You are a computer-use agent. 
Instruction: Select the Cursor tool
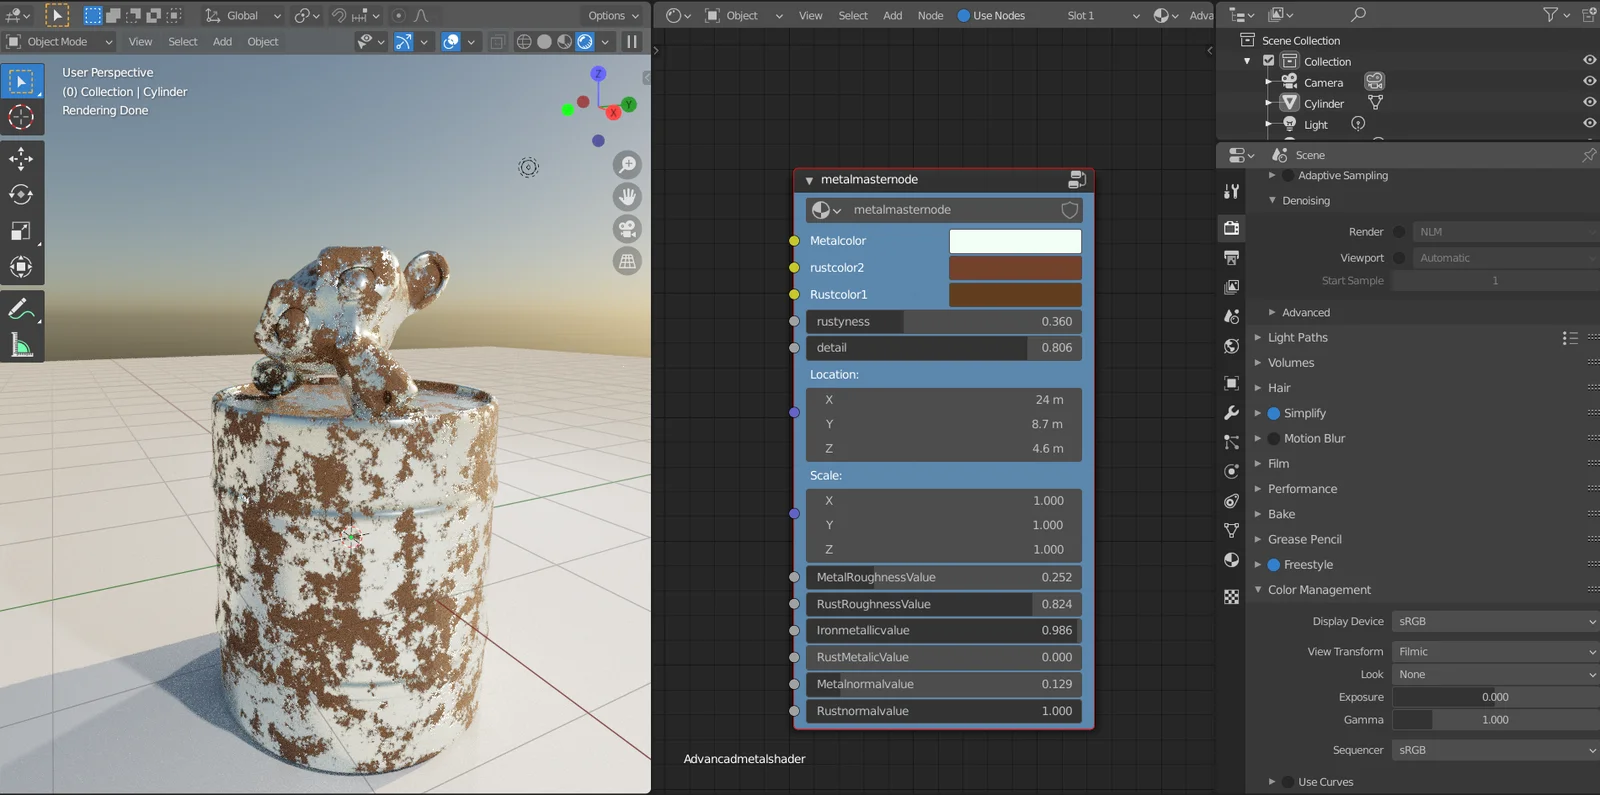click(21, 118)
